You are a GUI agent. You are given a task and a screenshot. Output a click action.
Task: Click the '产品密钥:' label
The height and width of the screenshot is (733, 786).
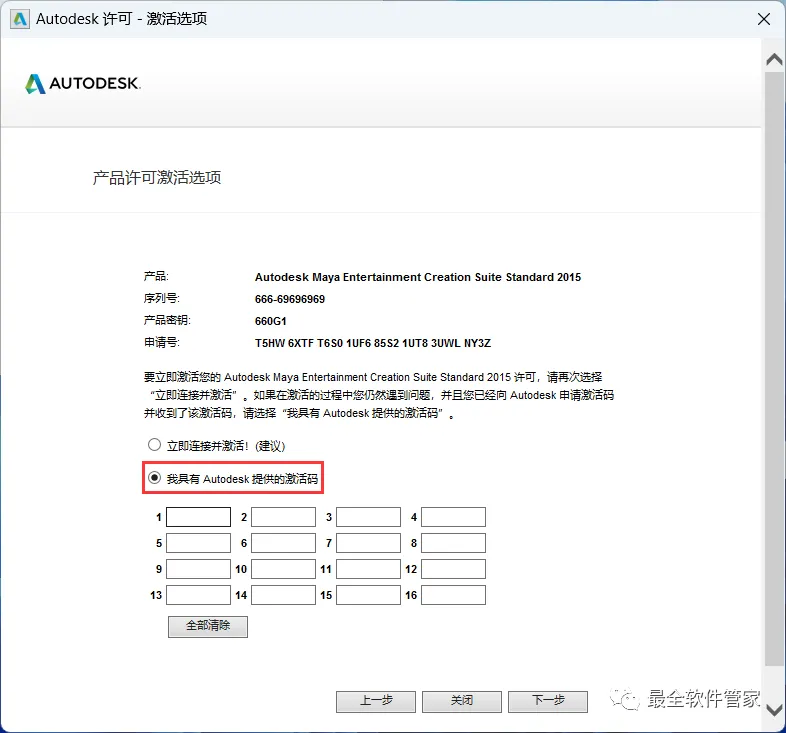[x=167, y=320]
